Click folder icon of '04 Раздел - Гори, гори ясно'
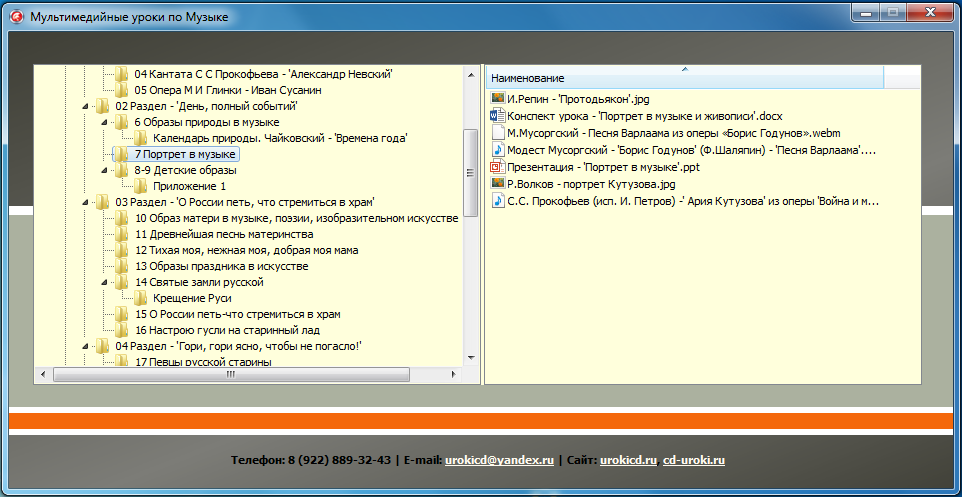 [x=102, y=346]
